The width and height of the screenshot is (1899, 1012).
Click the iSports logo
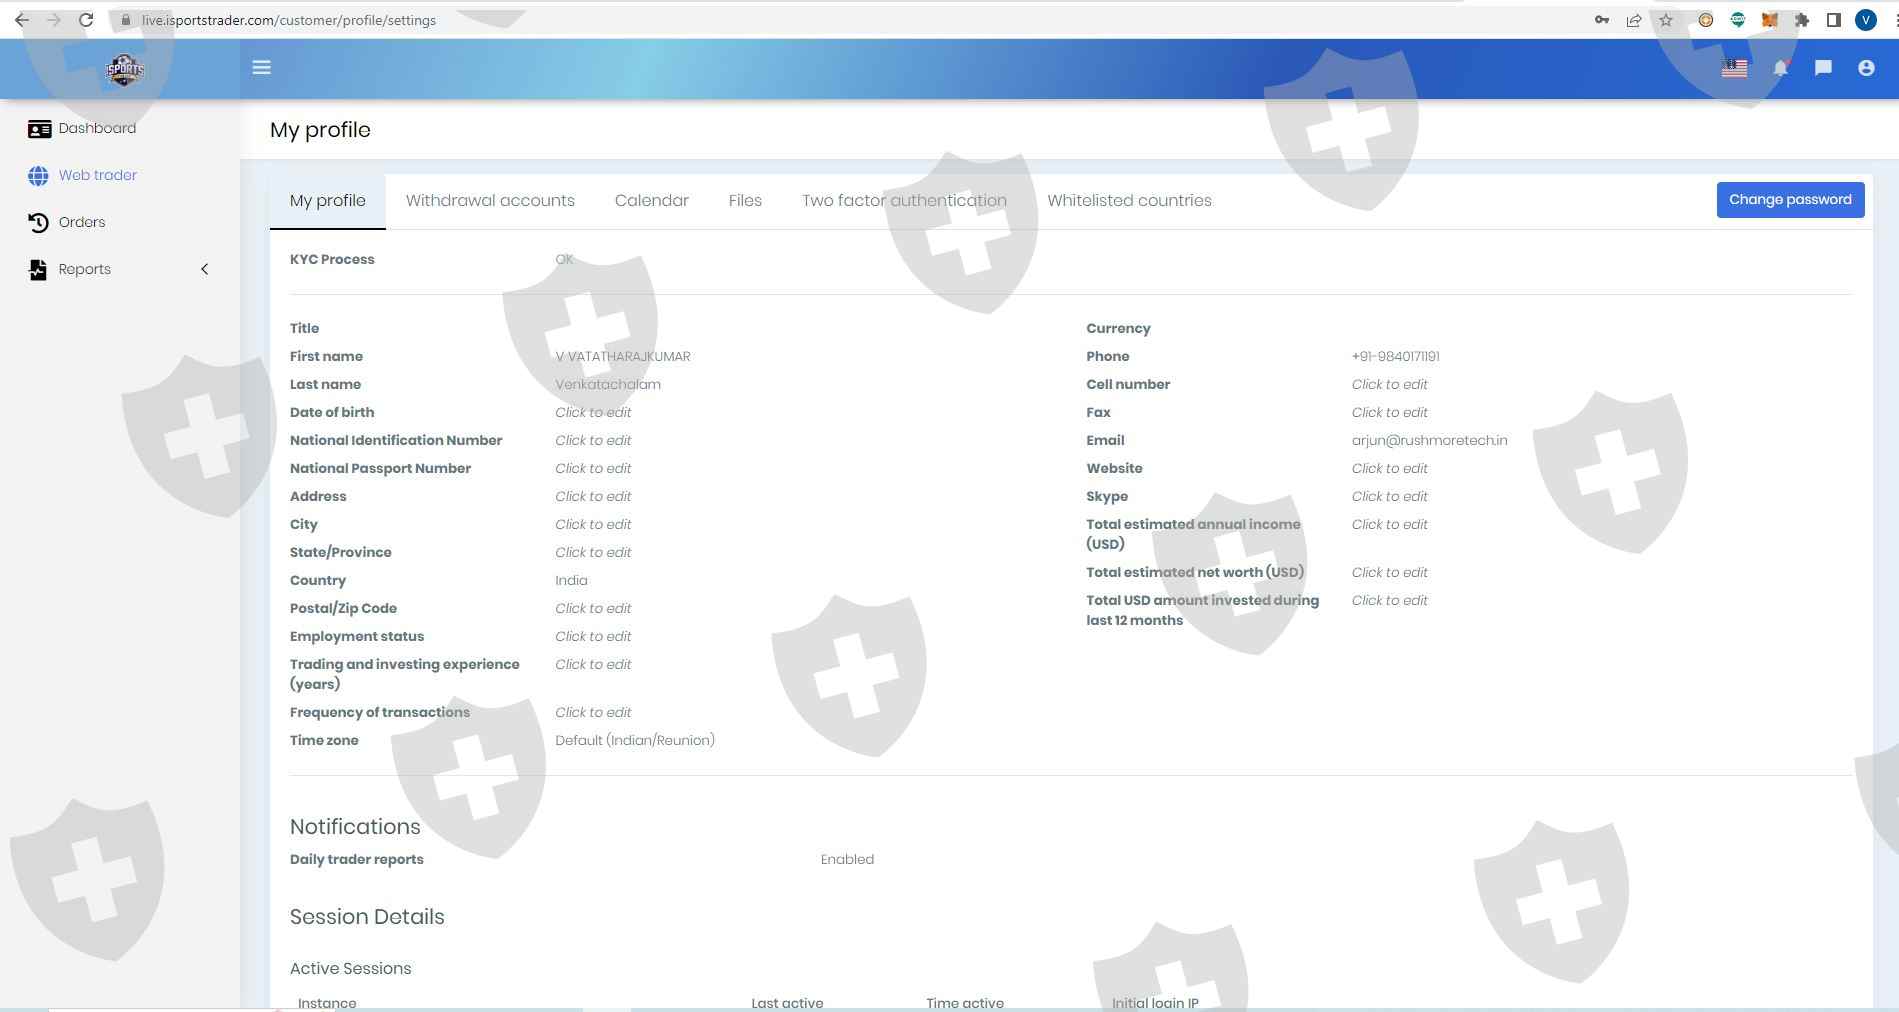pyautogui.click(x=125, y=69)
